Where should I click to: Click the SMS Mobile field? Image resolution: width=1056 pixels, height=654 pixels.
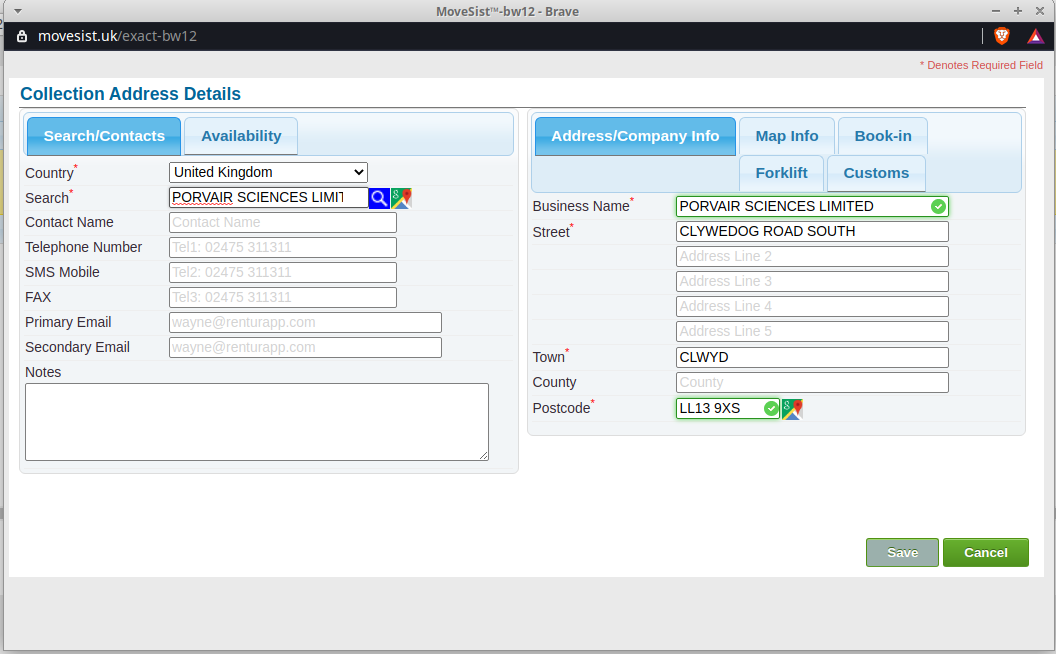pos(283,272)
